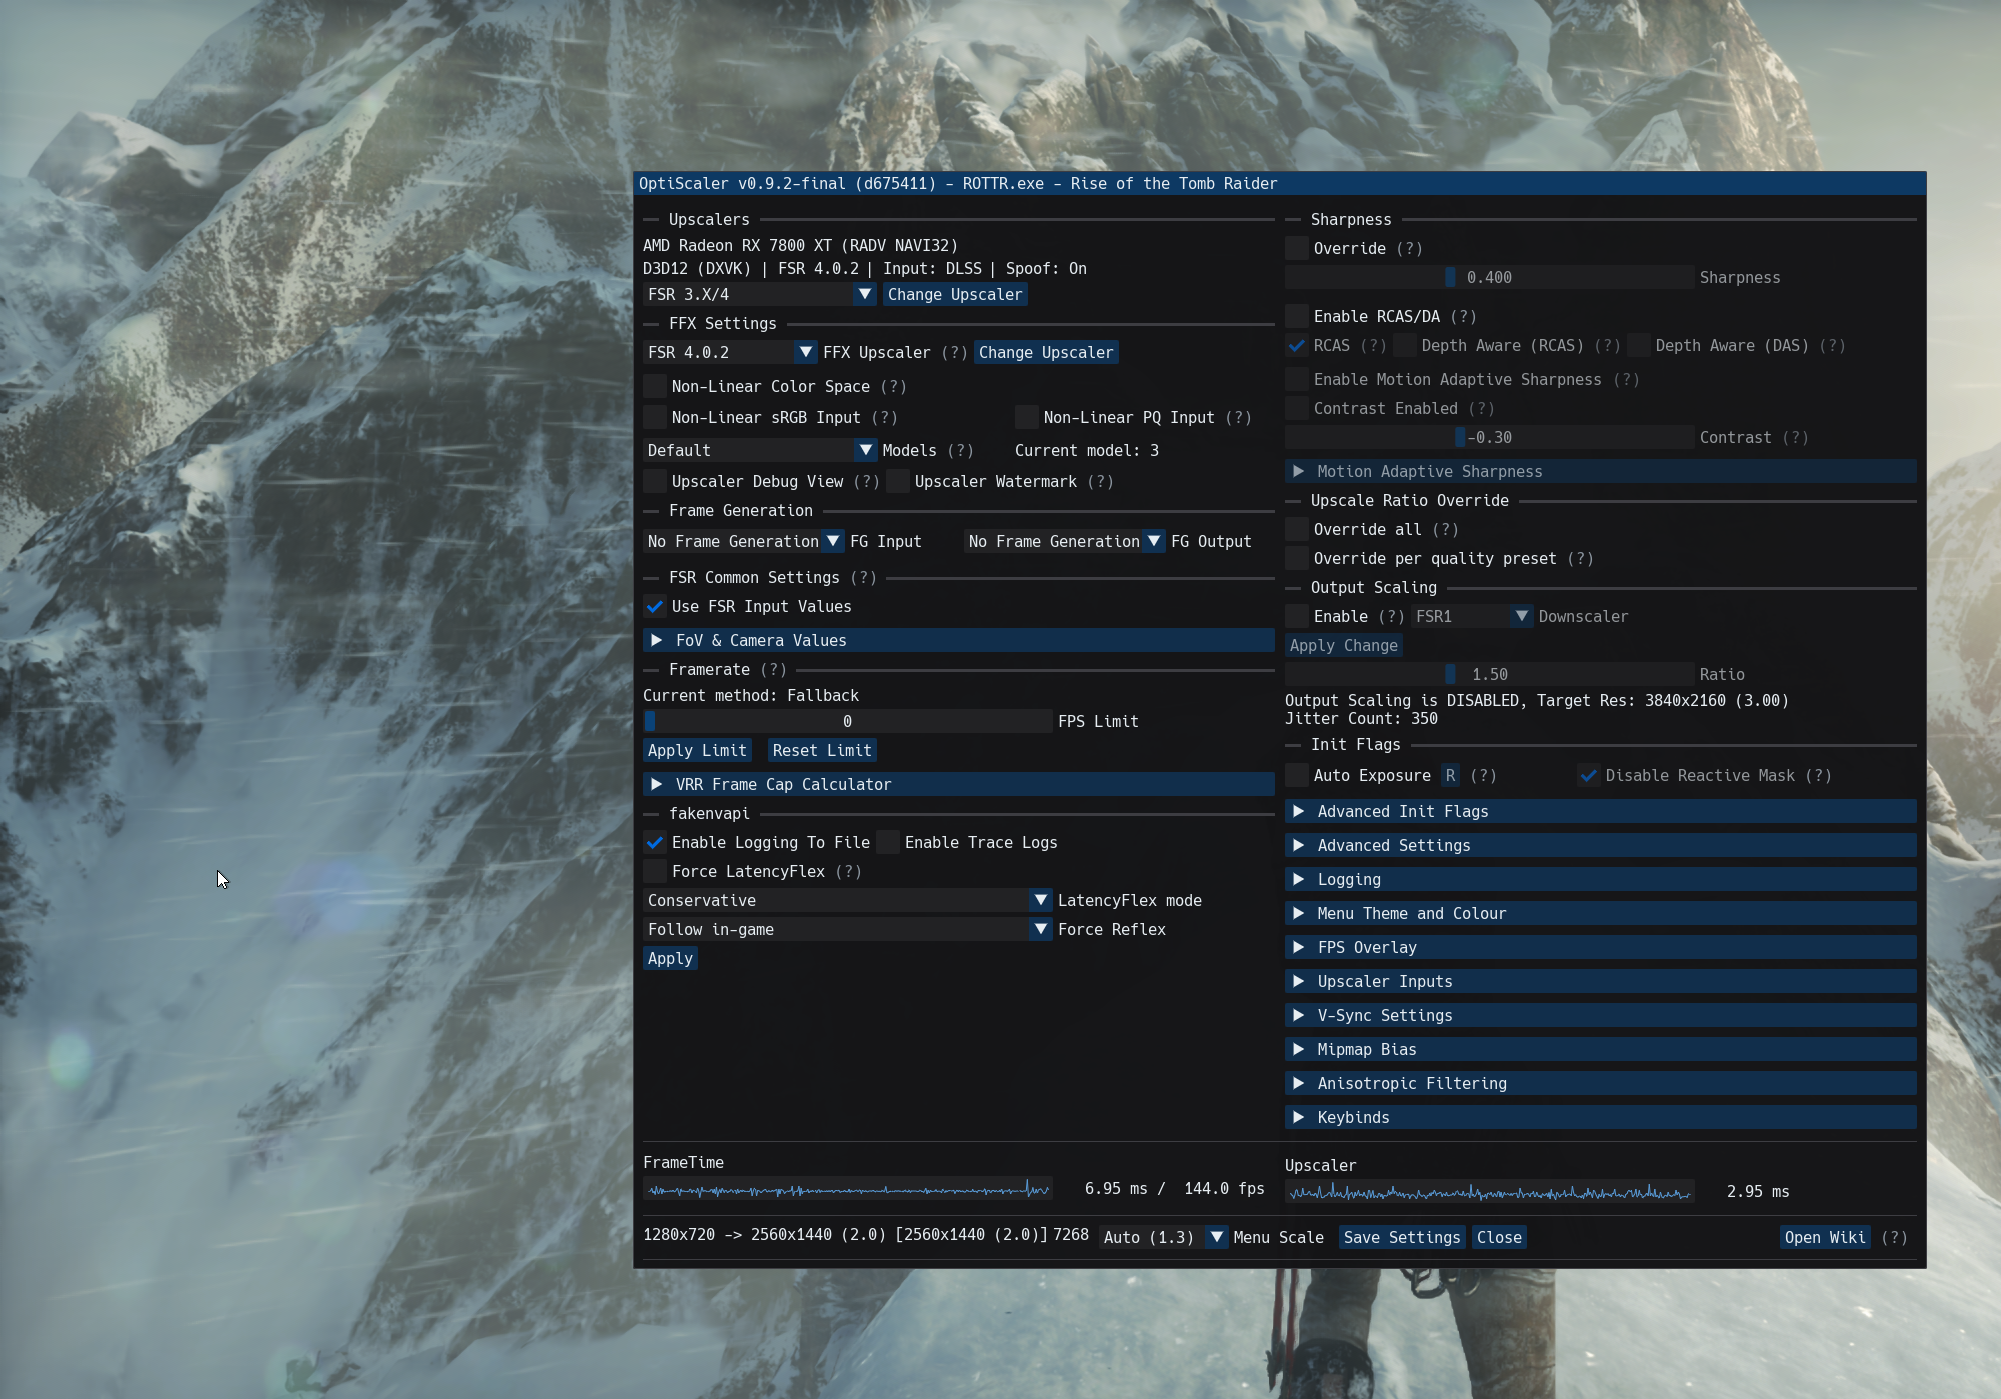The width and height of the screenshot is (2001, 1399).
Task: Toggle Depth Aware (DAS) checkbox
Action: coord(1639,345)
